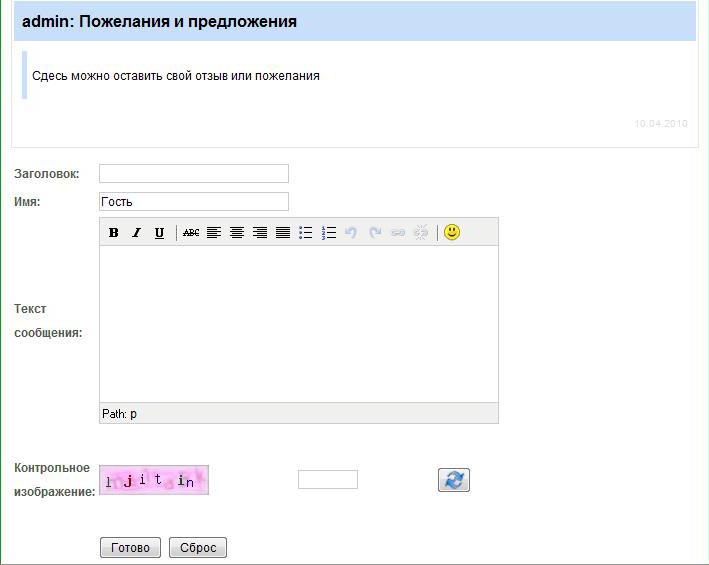Screen dimensions: 709x565
Task: Toggle underline formatting
Action: pyautogui.click(x=159, y=233)
